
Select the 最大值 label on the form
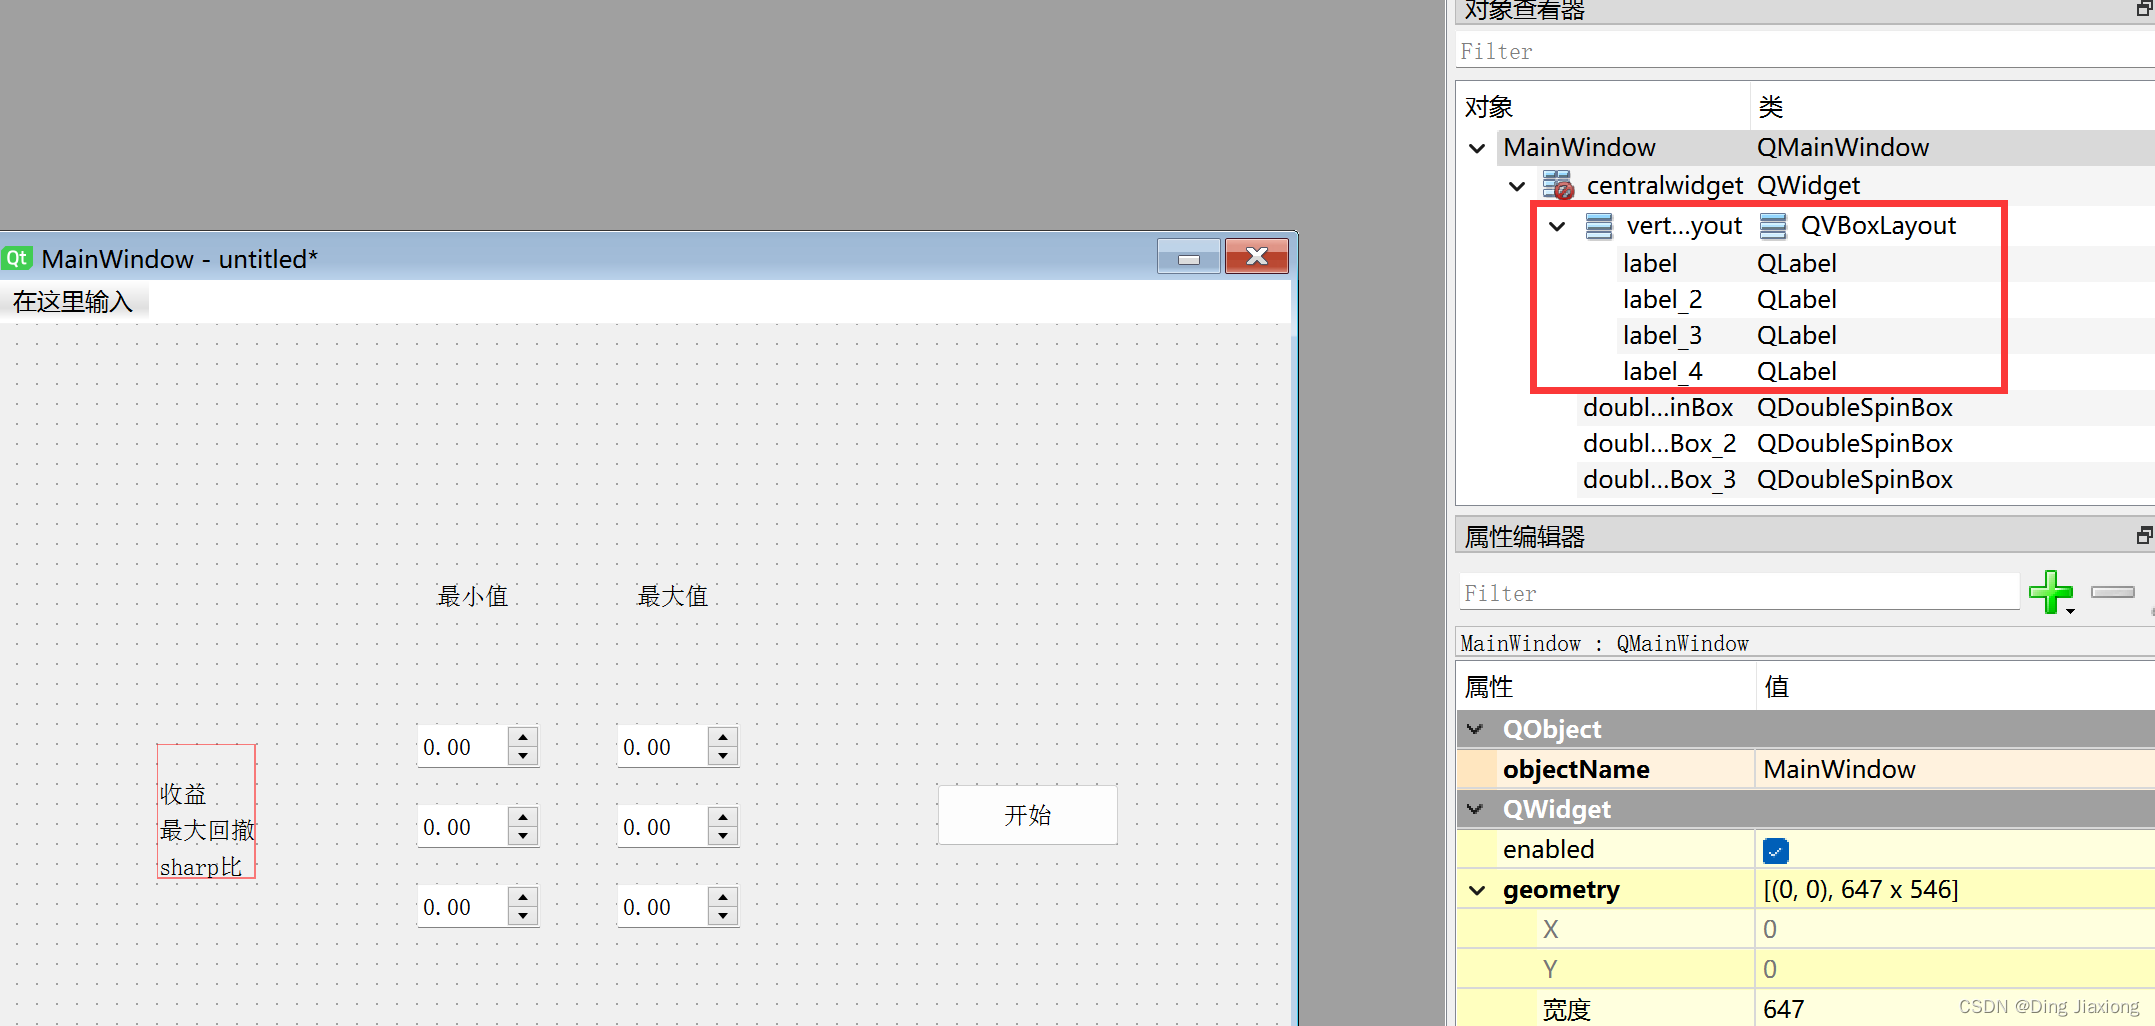click(x=673, y=597)
